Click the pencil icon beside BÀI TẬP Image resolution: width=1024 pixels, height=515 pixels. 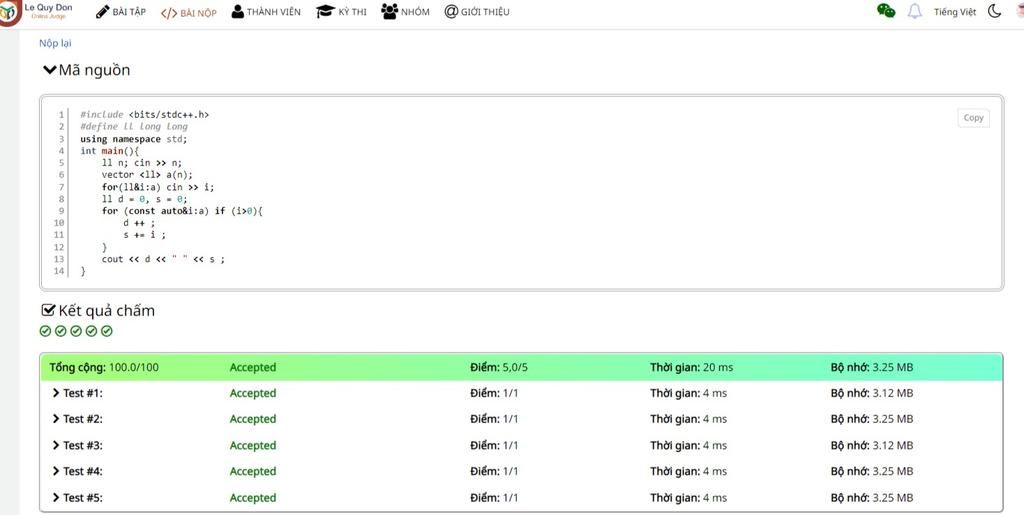pos(103,12)
